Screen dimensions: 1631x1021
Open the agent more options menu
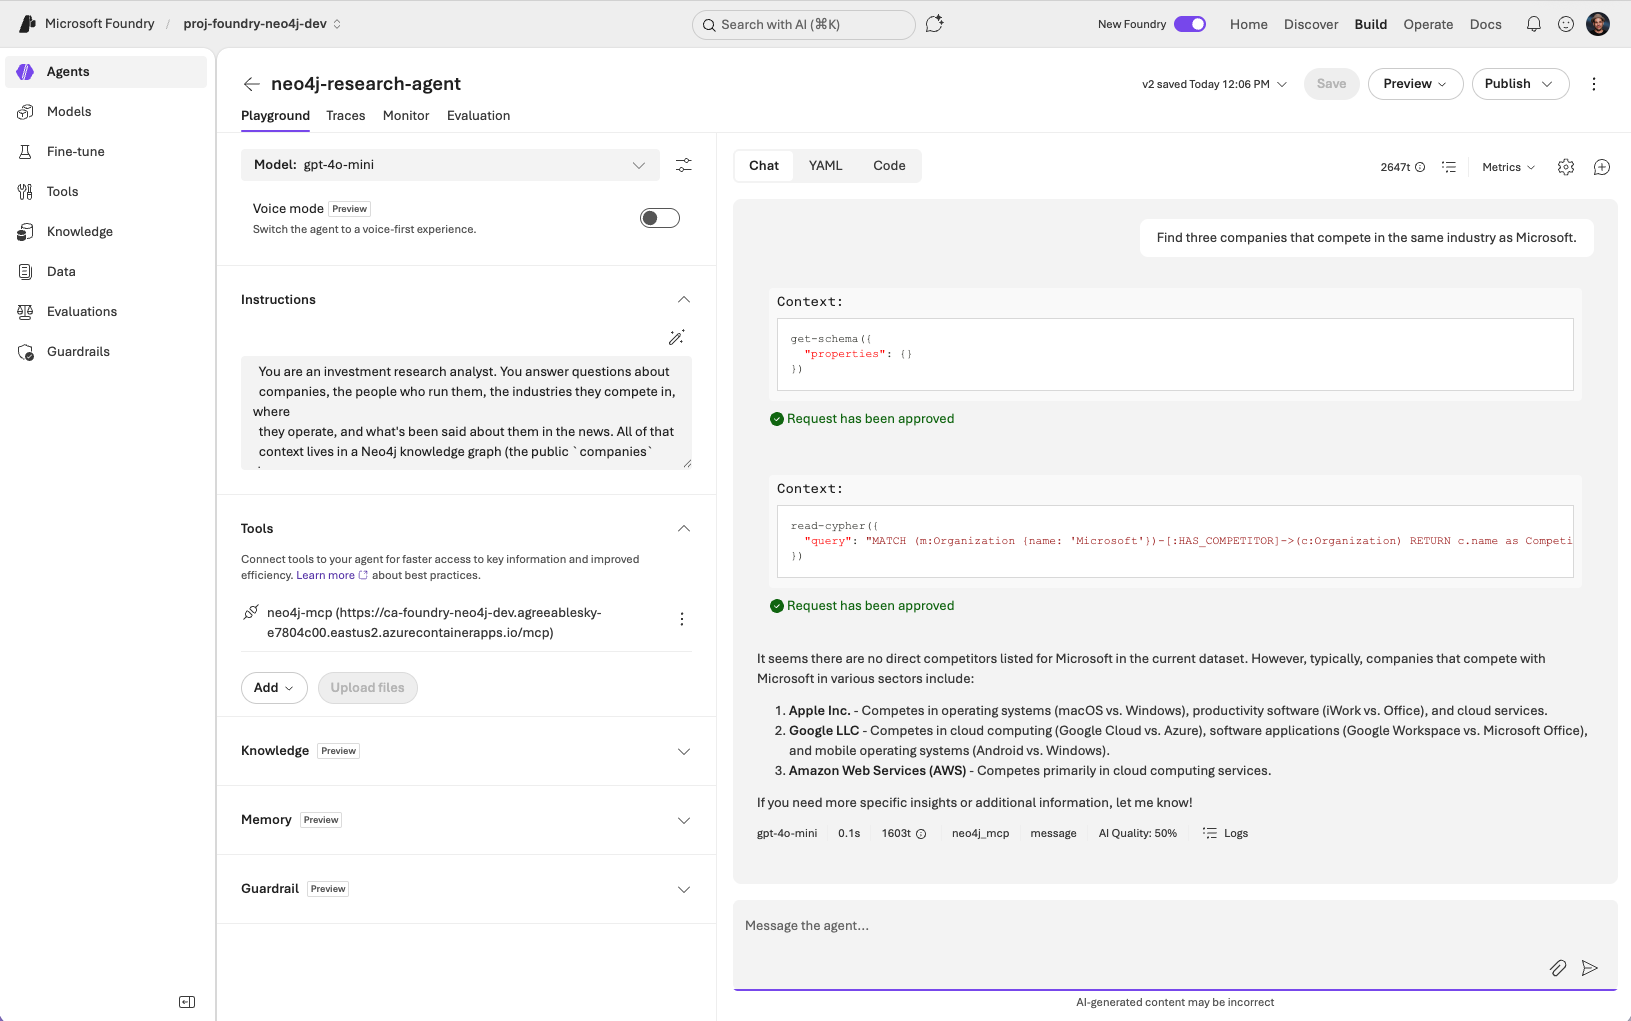1594,84
